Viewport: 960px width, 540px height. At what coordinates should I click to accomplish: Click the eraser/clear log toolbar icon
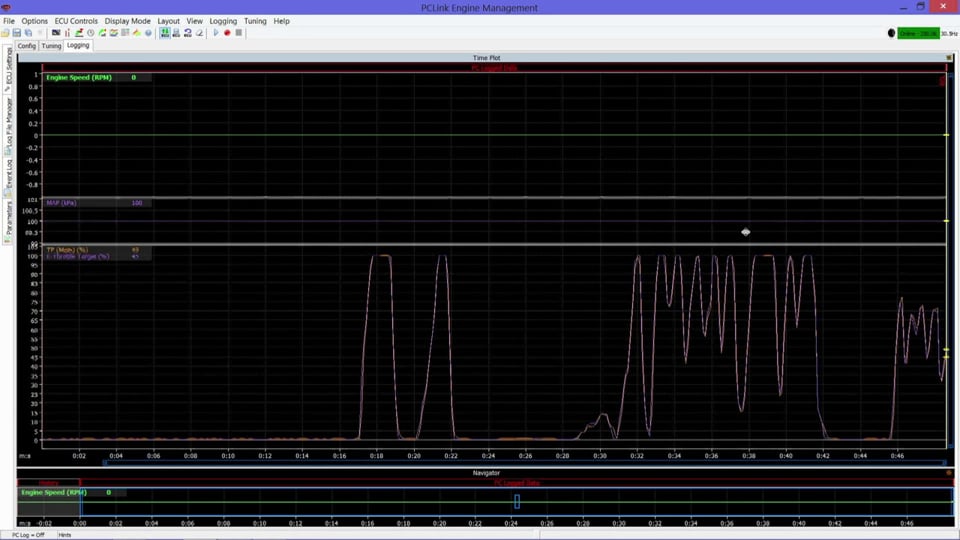200,33
